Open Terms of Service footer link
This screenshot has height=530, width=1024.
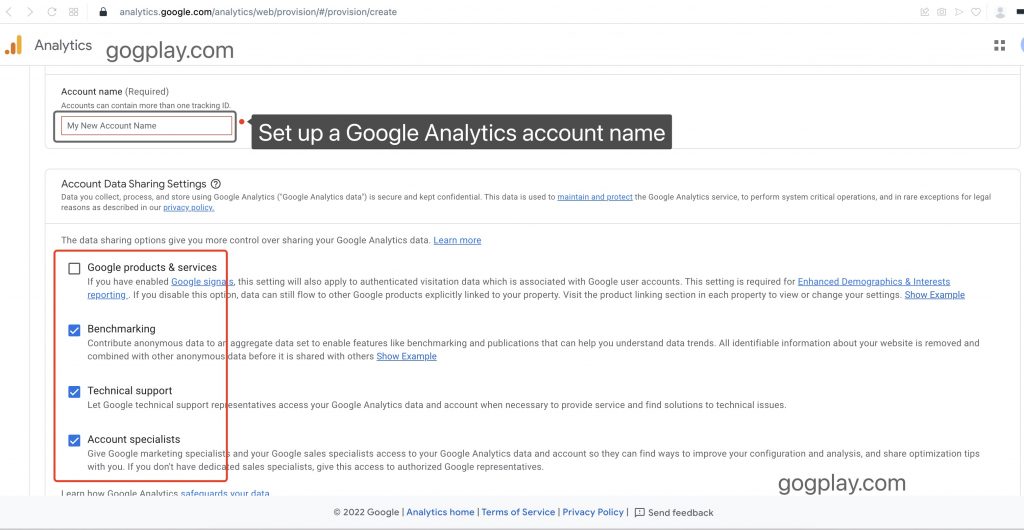[x=518, y=512]
